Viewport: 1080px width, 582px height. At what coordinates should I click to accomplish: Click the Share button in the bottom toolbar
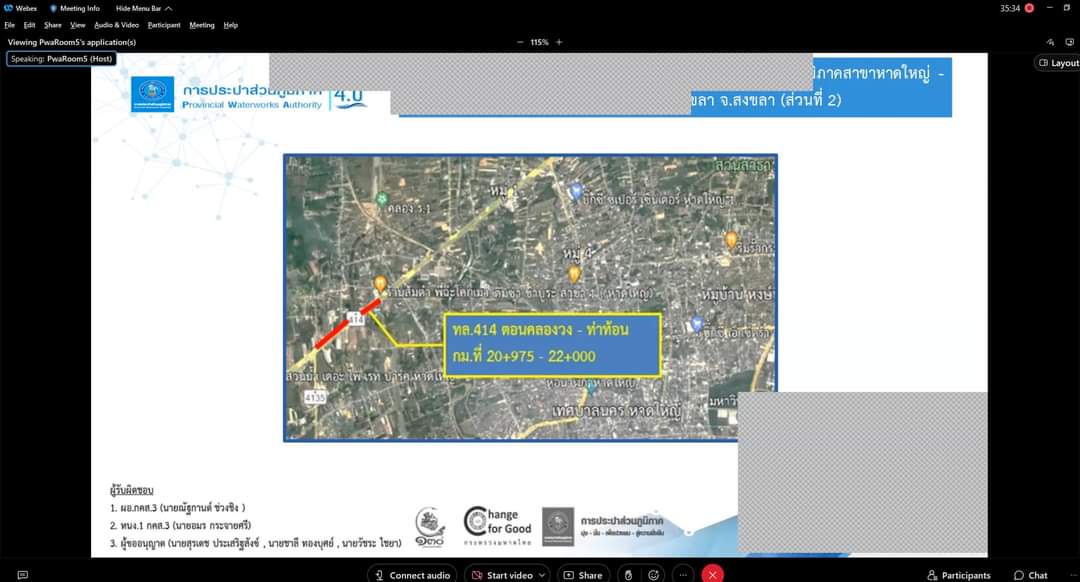click(x=583, y=574)
